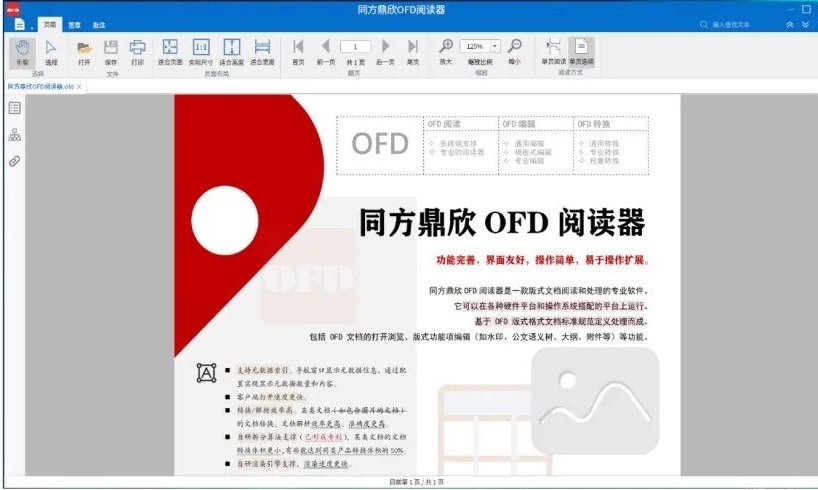Maximize the OFD reader window
The image size is (818, 490).
coord(805,9)
